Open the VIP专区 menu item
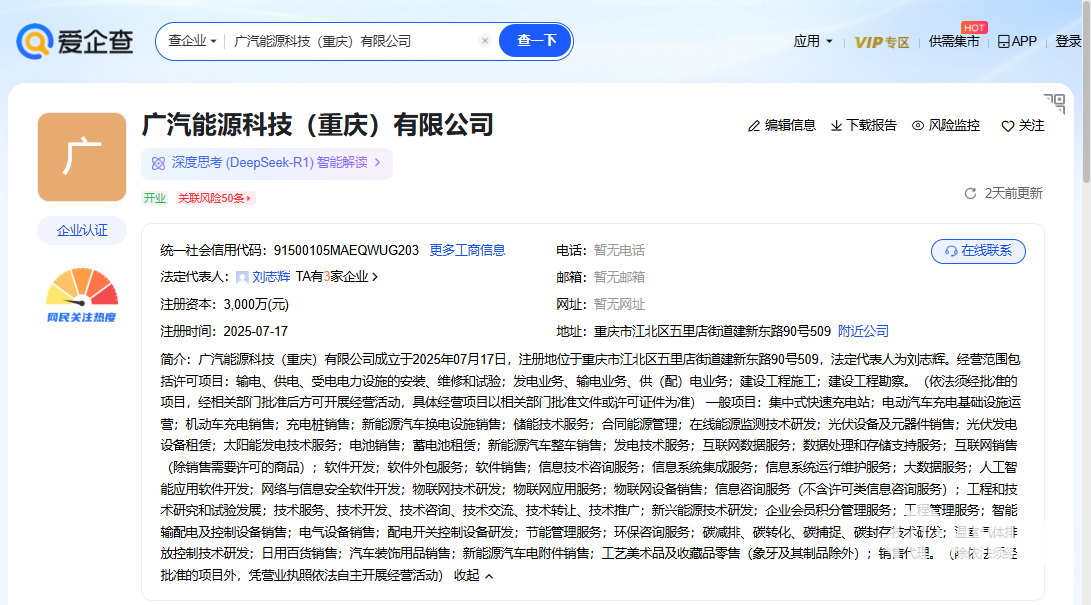1091x605 pixels. (x=881, y=42)
